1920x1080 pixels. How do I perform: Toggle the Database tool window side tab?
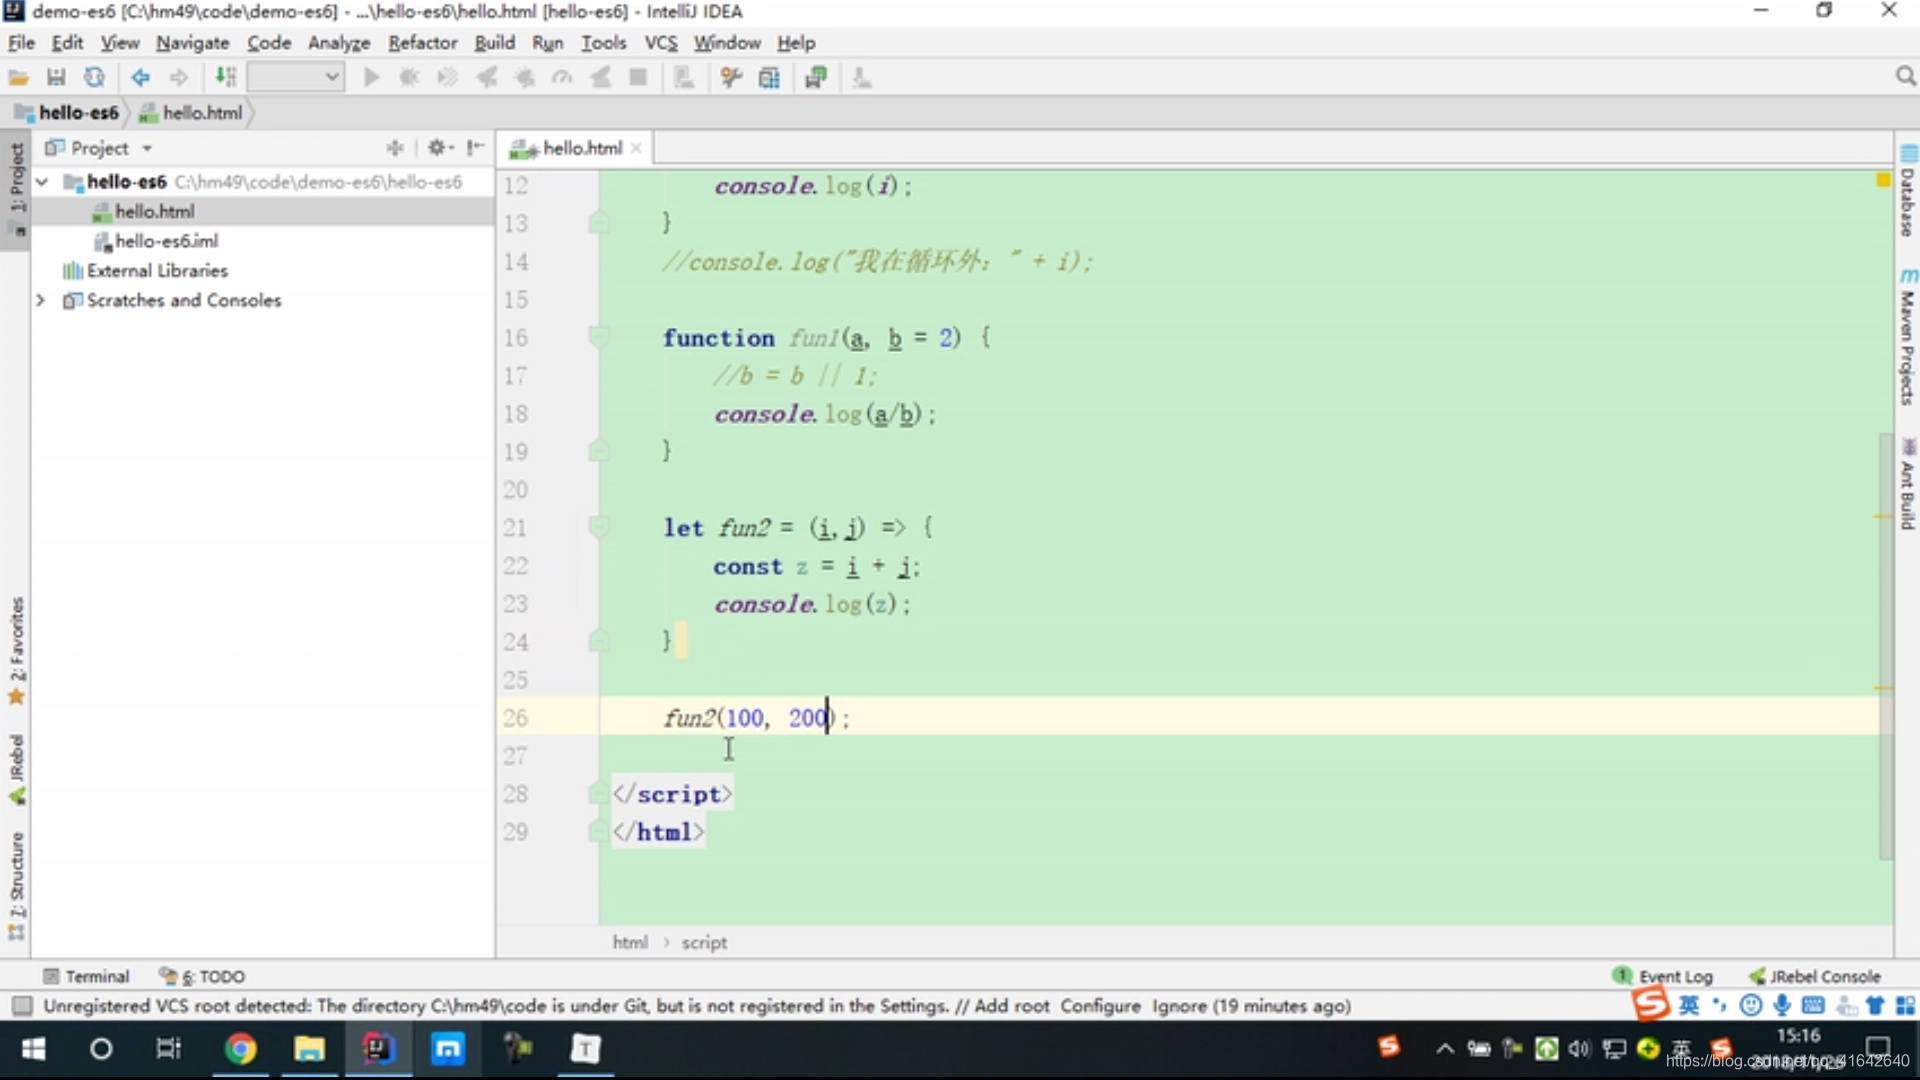1907,192
